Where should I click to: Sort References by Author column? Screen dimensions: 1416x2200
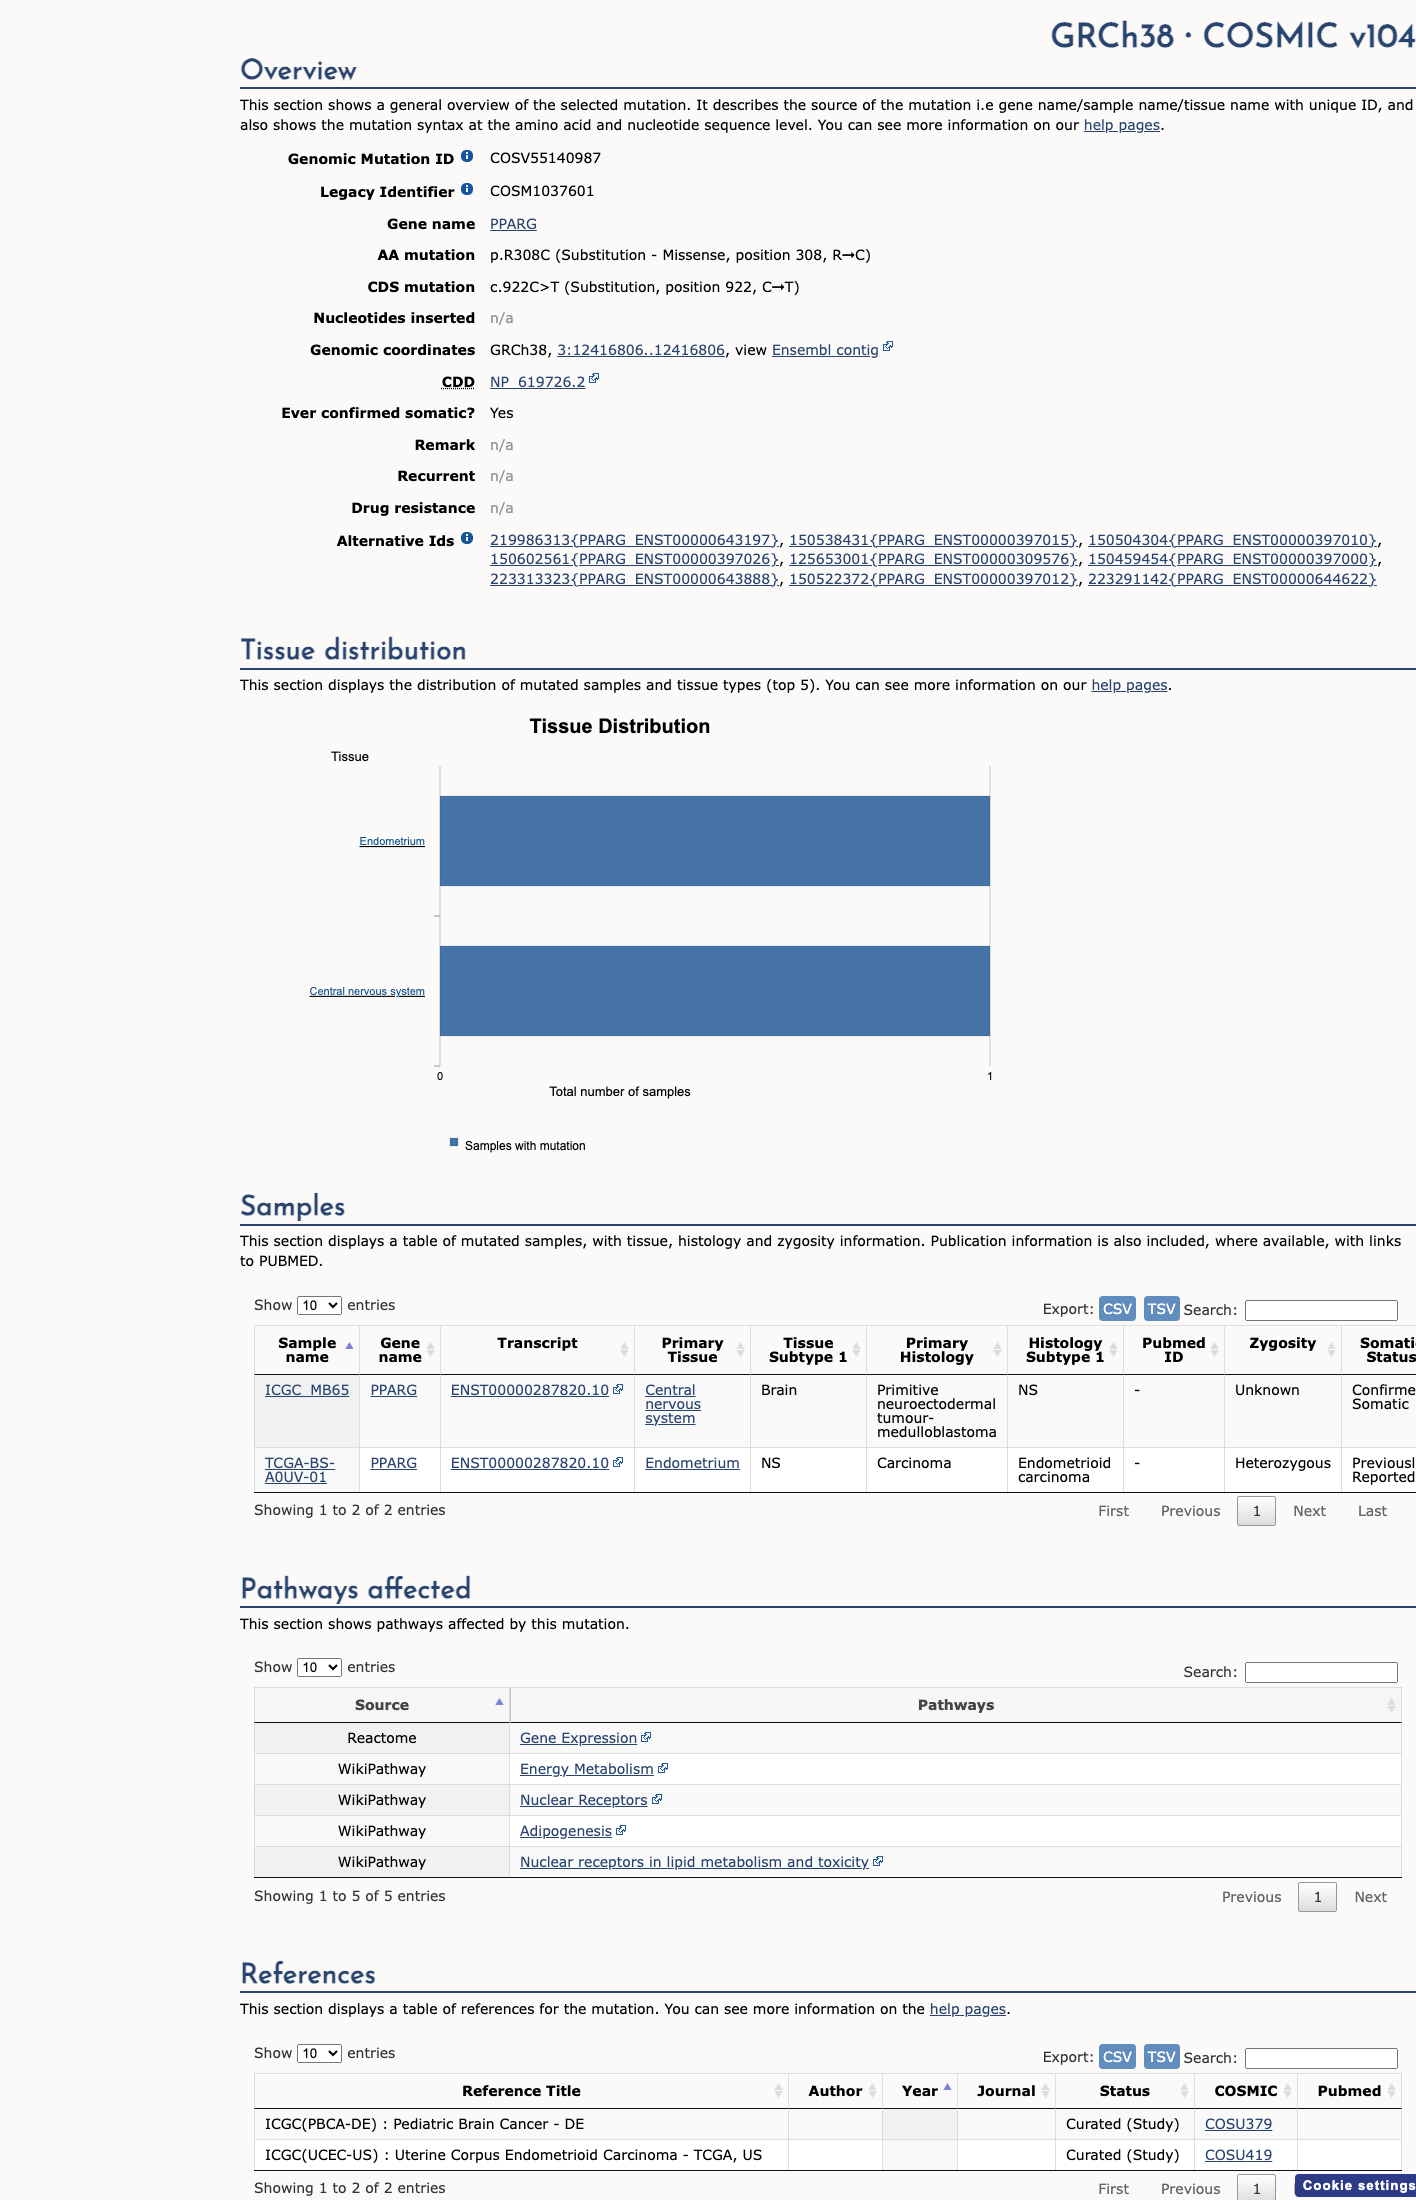click(835, 2091)
